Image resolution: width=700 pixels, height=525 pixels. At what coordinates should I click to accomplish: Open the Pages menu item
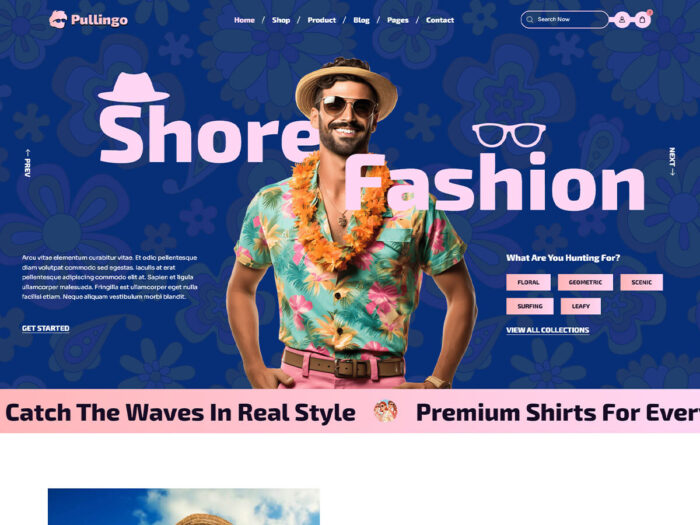pyautogui.click(x=398, y=20)
